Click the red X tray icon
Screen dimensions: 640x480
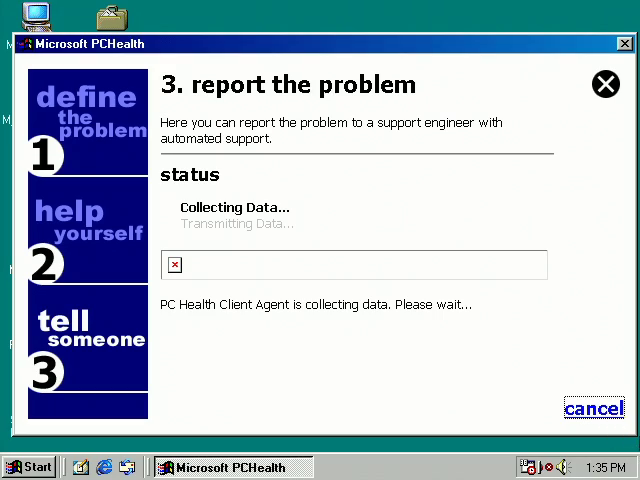[549, 467]
